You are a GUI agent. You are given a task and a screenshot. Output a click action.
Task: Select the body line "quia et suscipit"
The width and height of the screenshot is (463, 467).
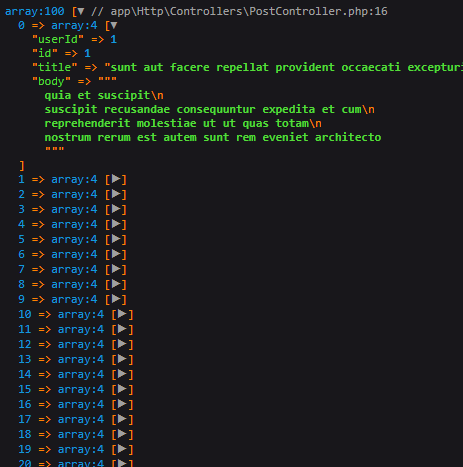(x=97, y=95)
